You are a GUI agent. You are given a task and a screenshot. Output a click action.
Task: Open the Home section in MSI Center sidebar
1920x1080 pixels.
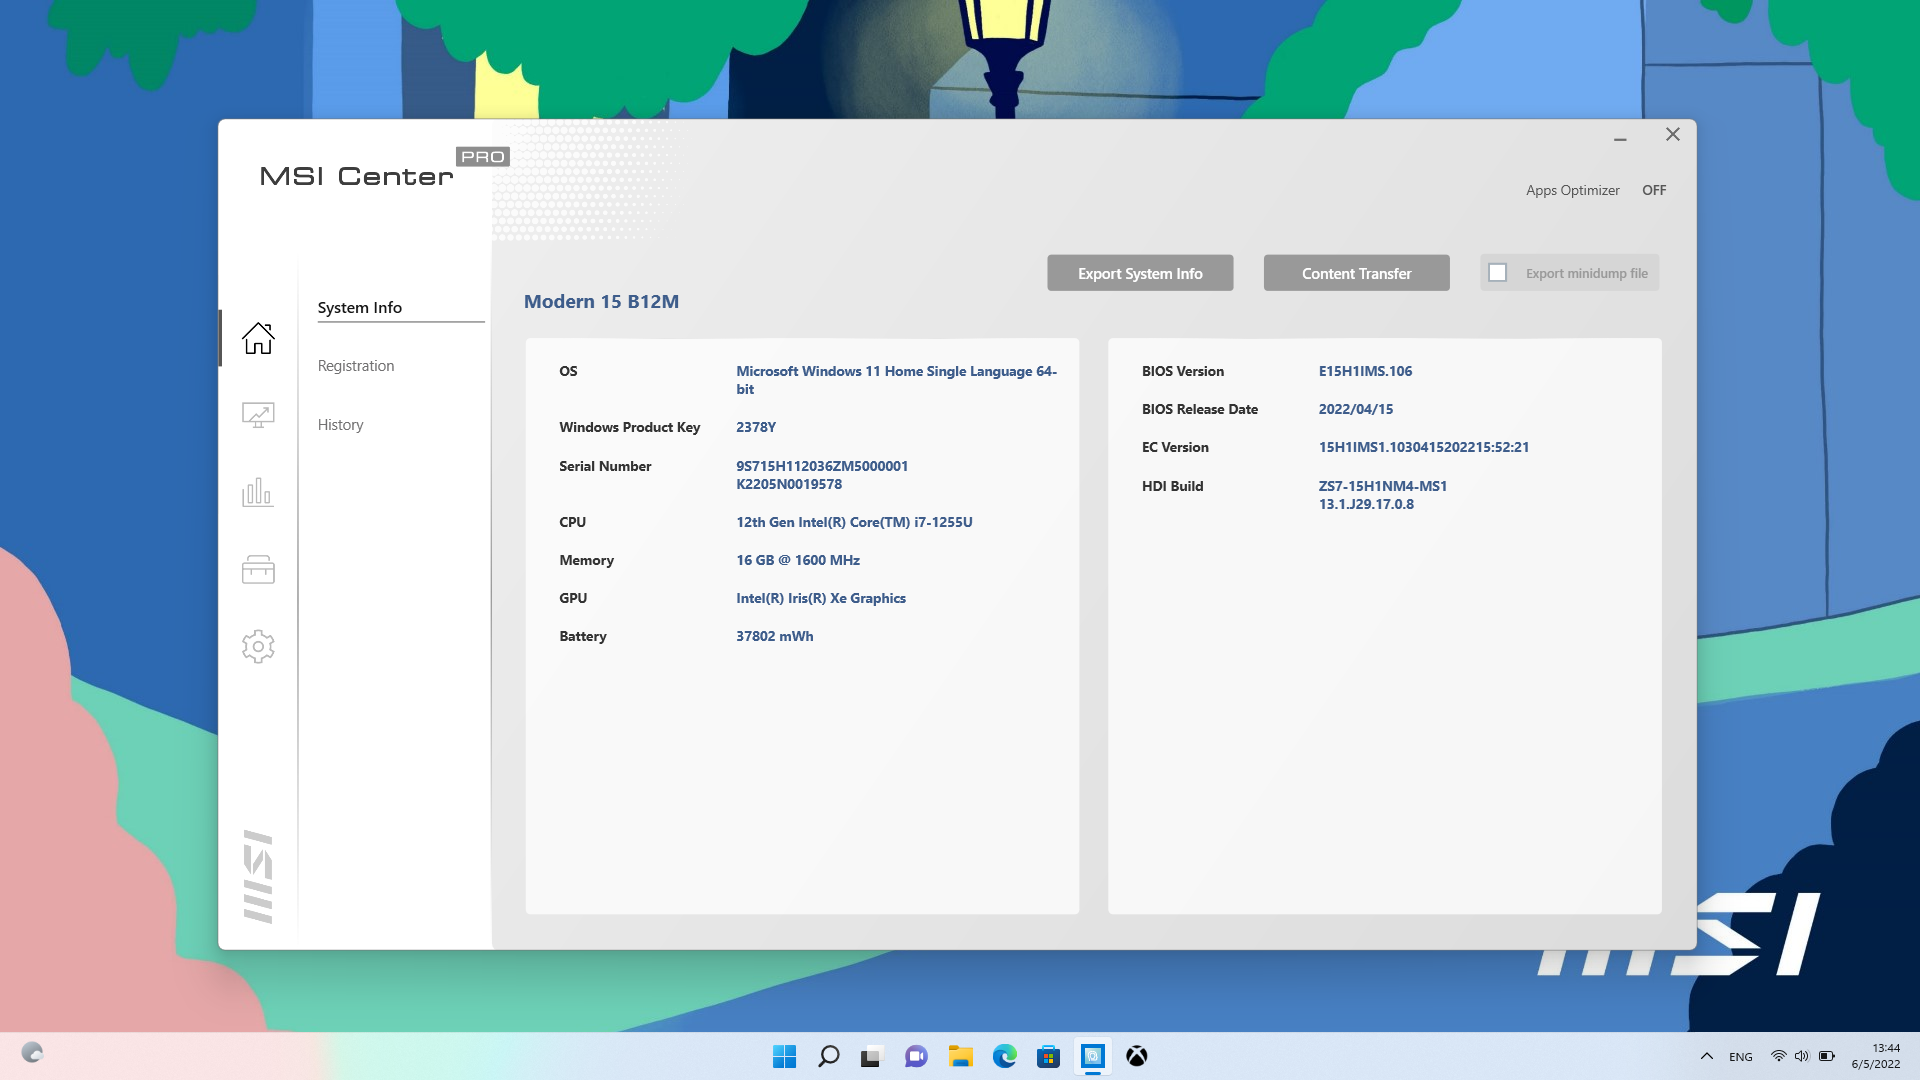point(258,338)
